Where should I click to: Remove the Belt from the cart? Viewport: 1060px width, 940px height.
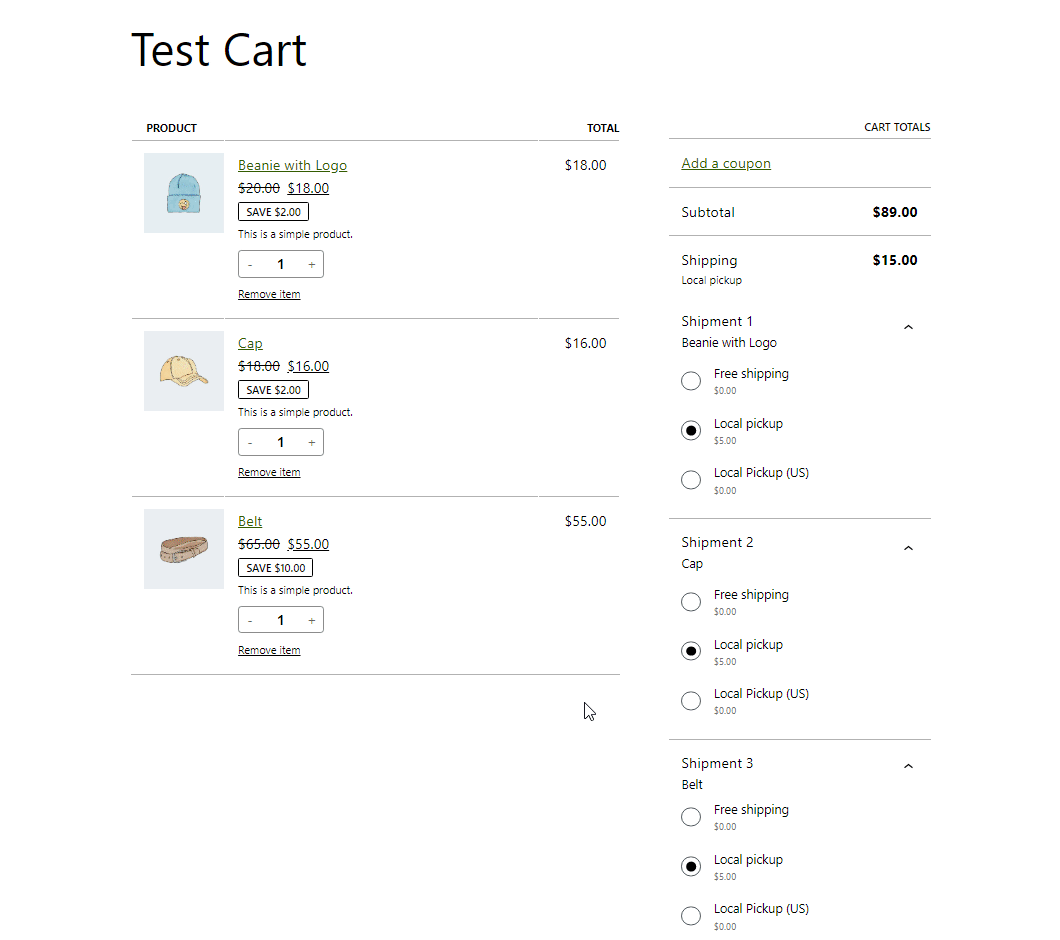[269, 649]
